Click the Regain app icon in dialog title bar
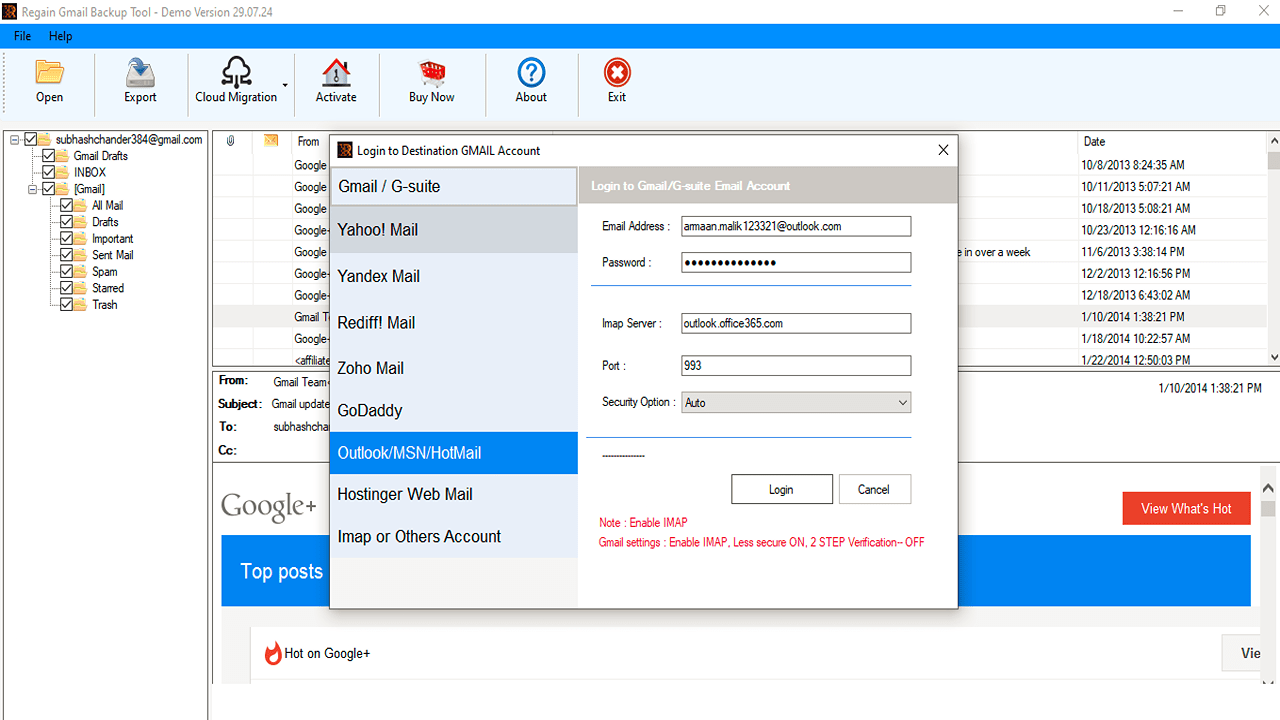Screen dimensions: 1280x720 point(345,150)
